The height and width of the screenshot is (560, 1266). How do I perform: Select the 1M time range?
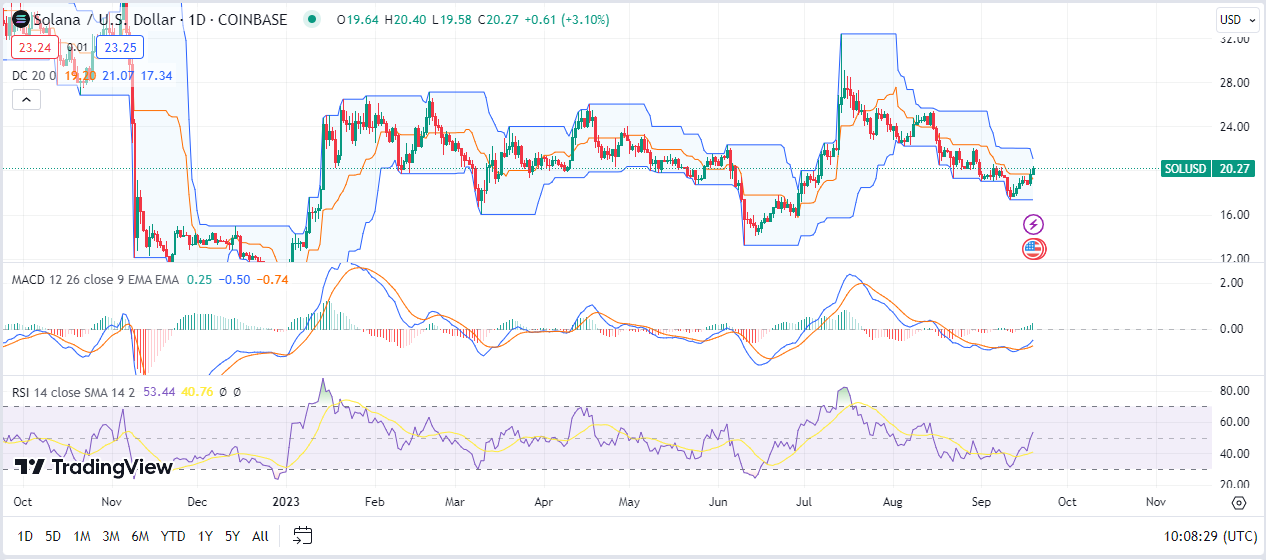click(x=82, y=536)
